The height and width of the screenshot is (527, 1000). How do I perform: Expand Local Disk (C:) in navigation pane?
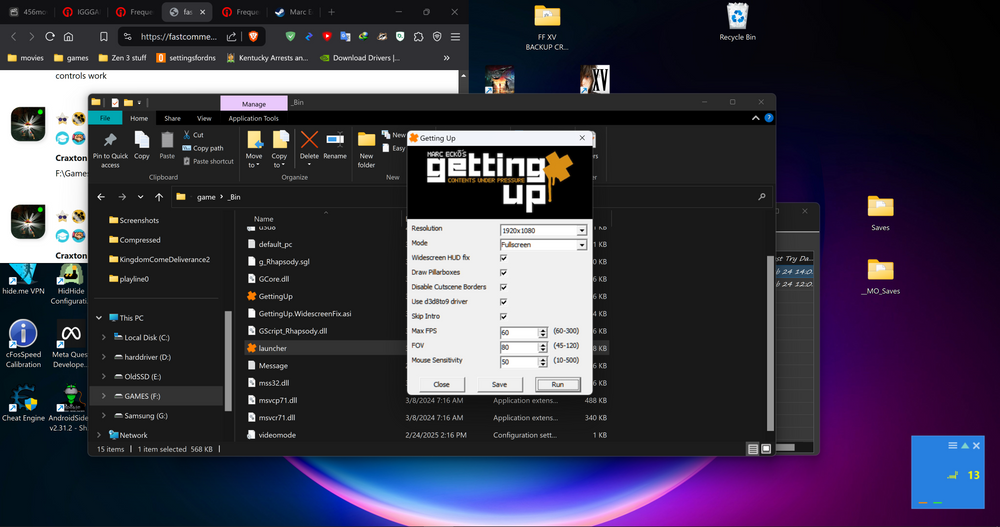coord(103,338)
